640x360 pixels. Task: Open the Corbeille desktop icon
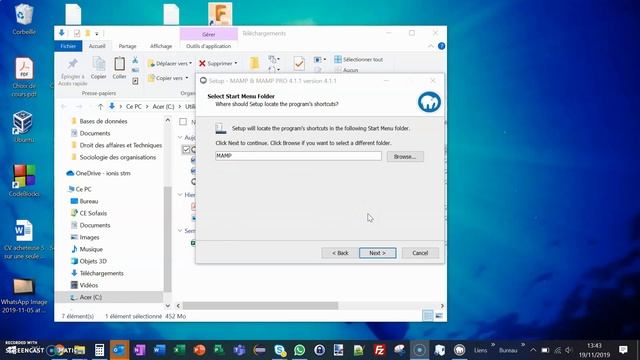pos(24,19)
